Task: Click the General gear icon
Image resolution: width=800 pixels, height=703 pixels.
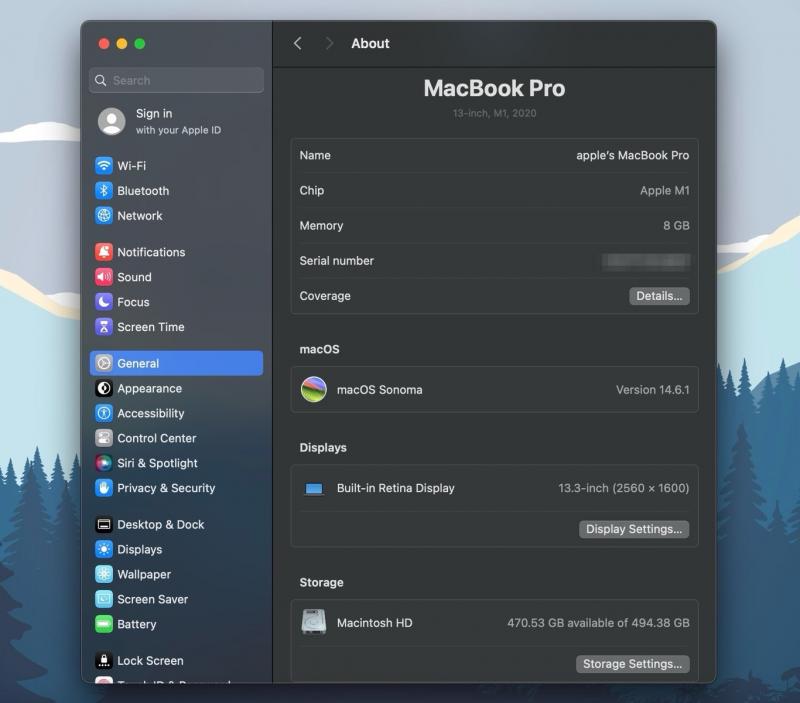Action: click(104, 363)
